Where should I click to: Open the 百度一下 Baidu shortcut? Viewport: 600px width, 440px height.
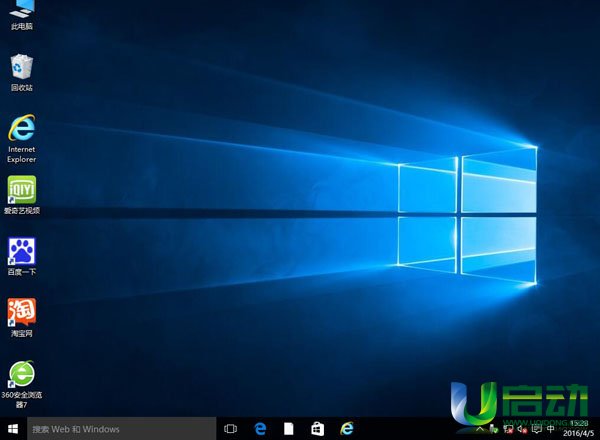[x=21, y=250]
